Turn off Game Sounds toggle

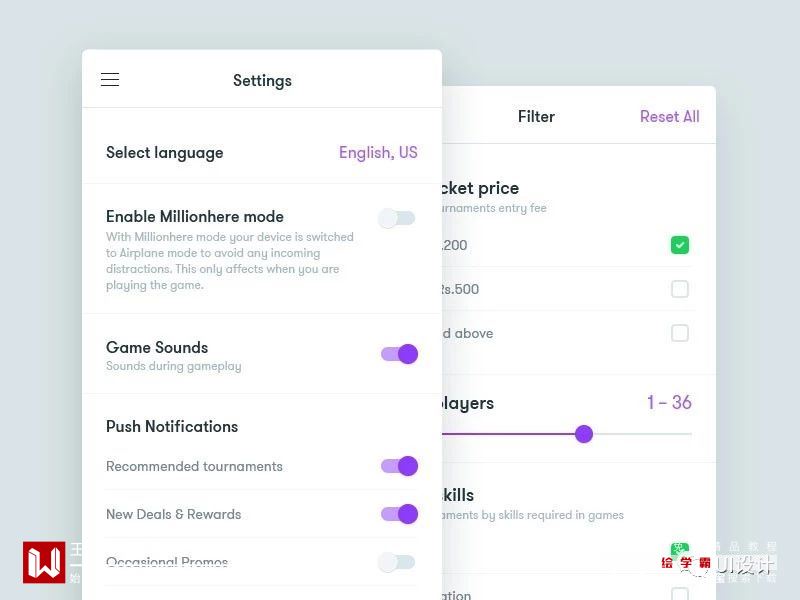(x=399, y=354)
